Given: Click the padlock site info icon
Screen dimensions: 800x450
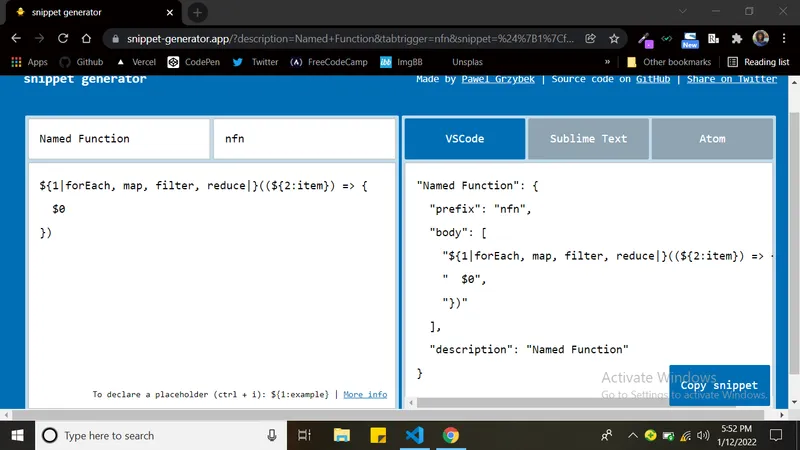Looking at the screenshot, I should coord(115,39).
